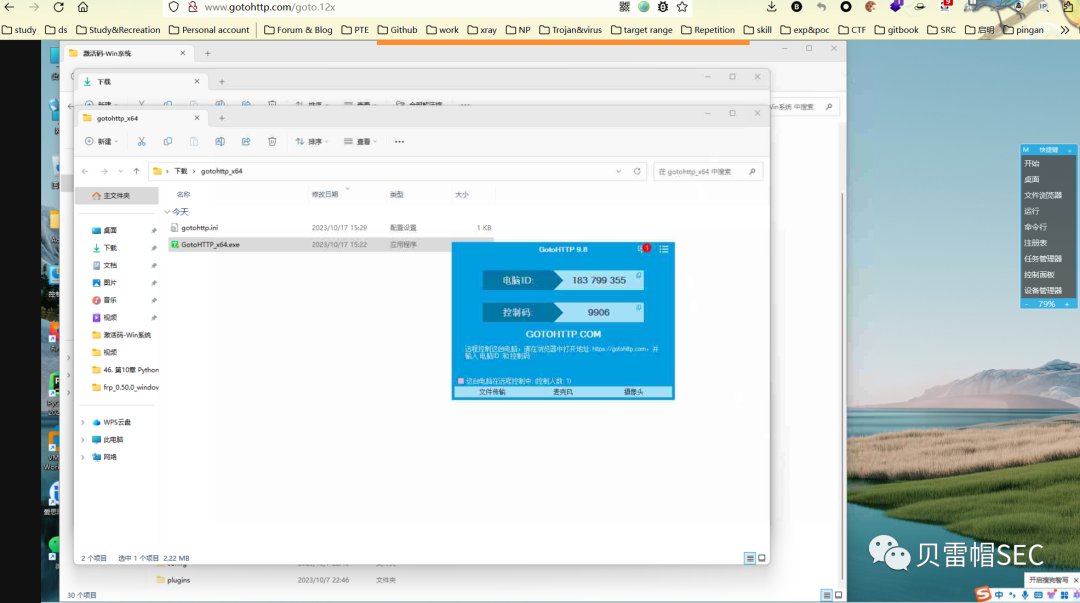
Task: Open the 新建 dropdown in gotohttp_x64 window
Action: coord(102,141)
